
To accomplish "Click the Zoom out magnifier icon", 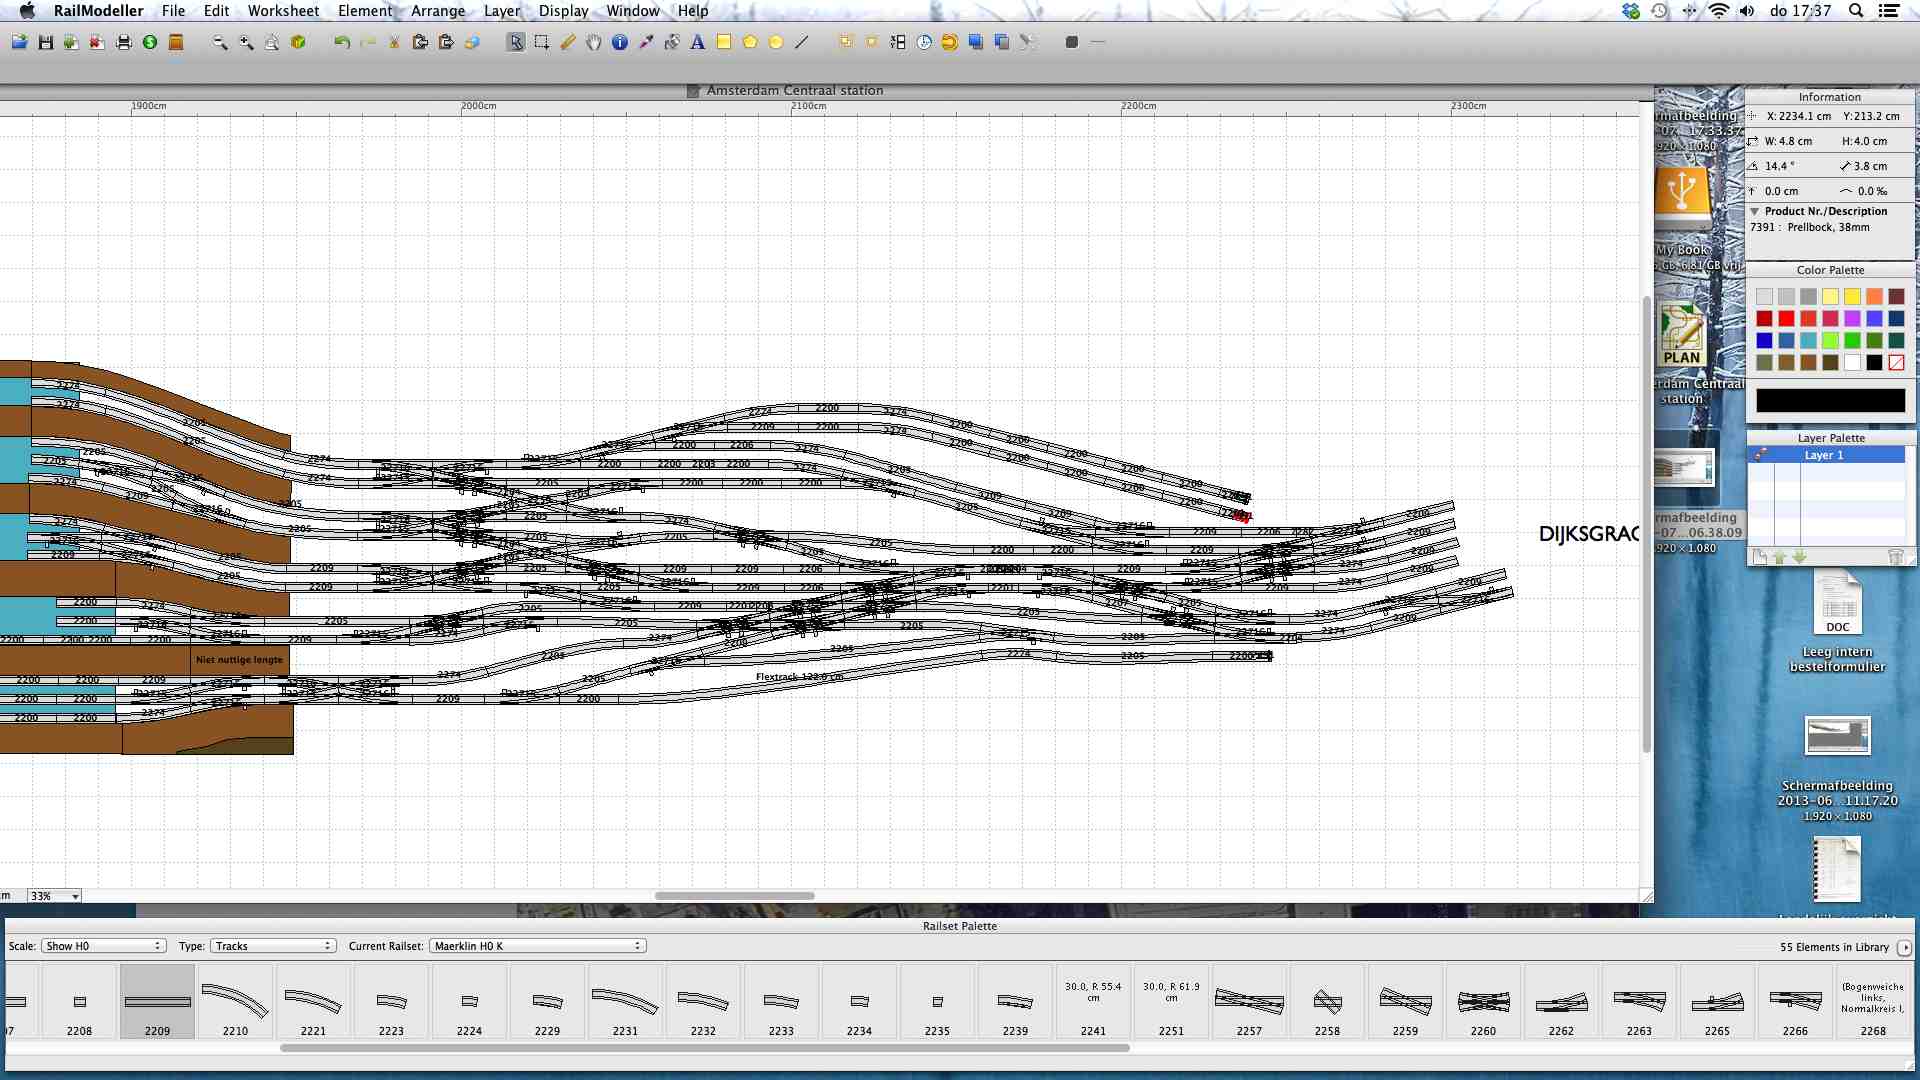I will pos(220,42).
